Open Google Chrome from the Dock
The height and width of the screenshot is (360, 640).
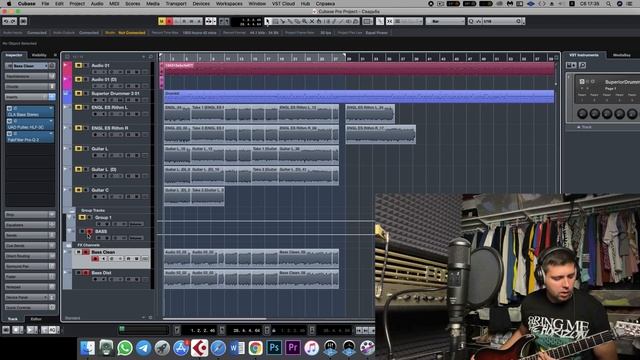256,348
